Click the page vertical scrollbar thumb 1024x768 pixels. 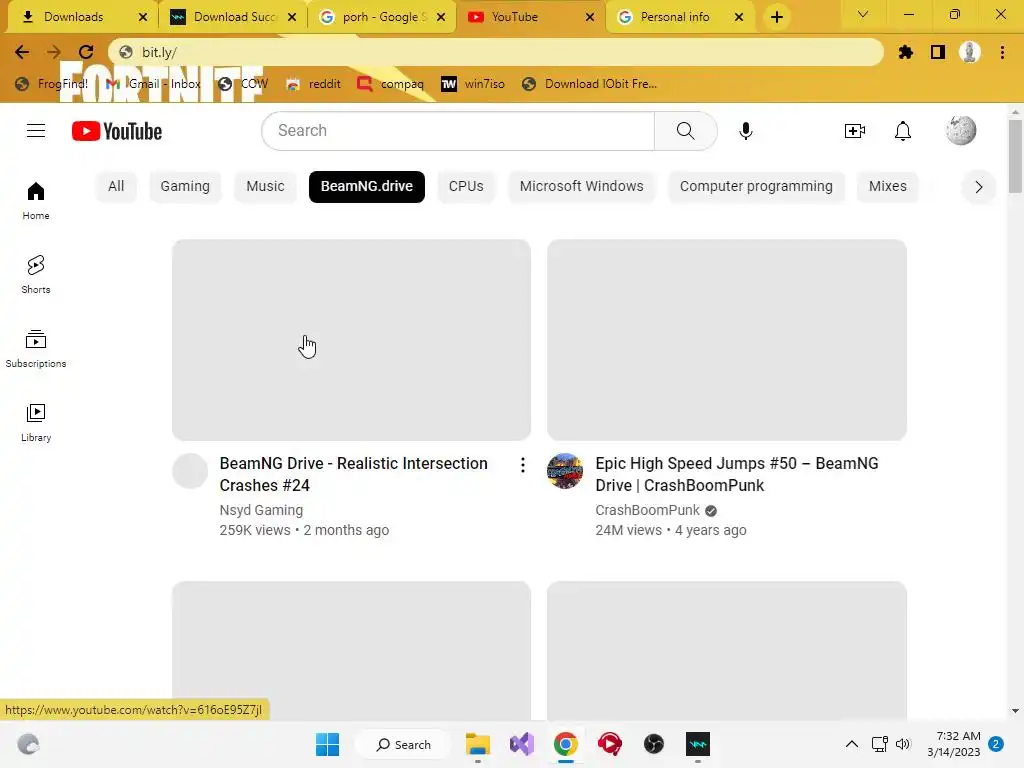[x=1015, y=157]
